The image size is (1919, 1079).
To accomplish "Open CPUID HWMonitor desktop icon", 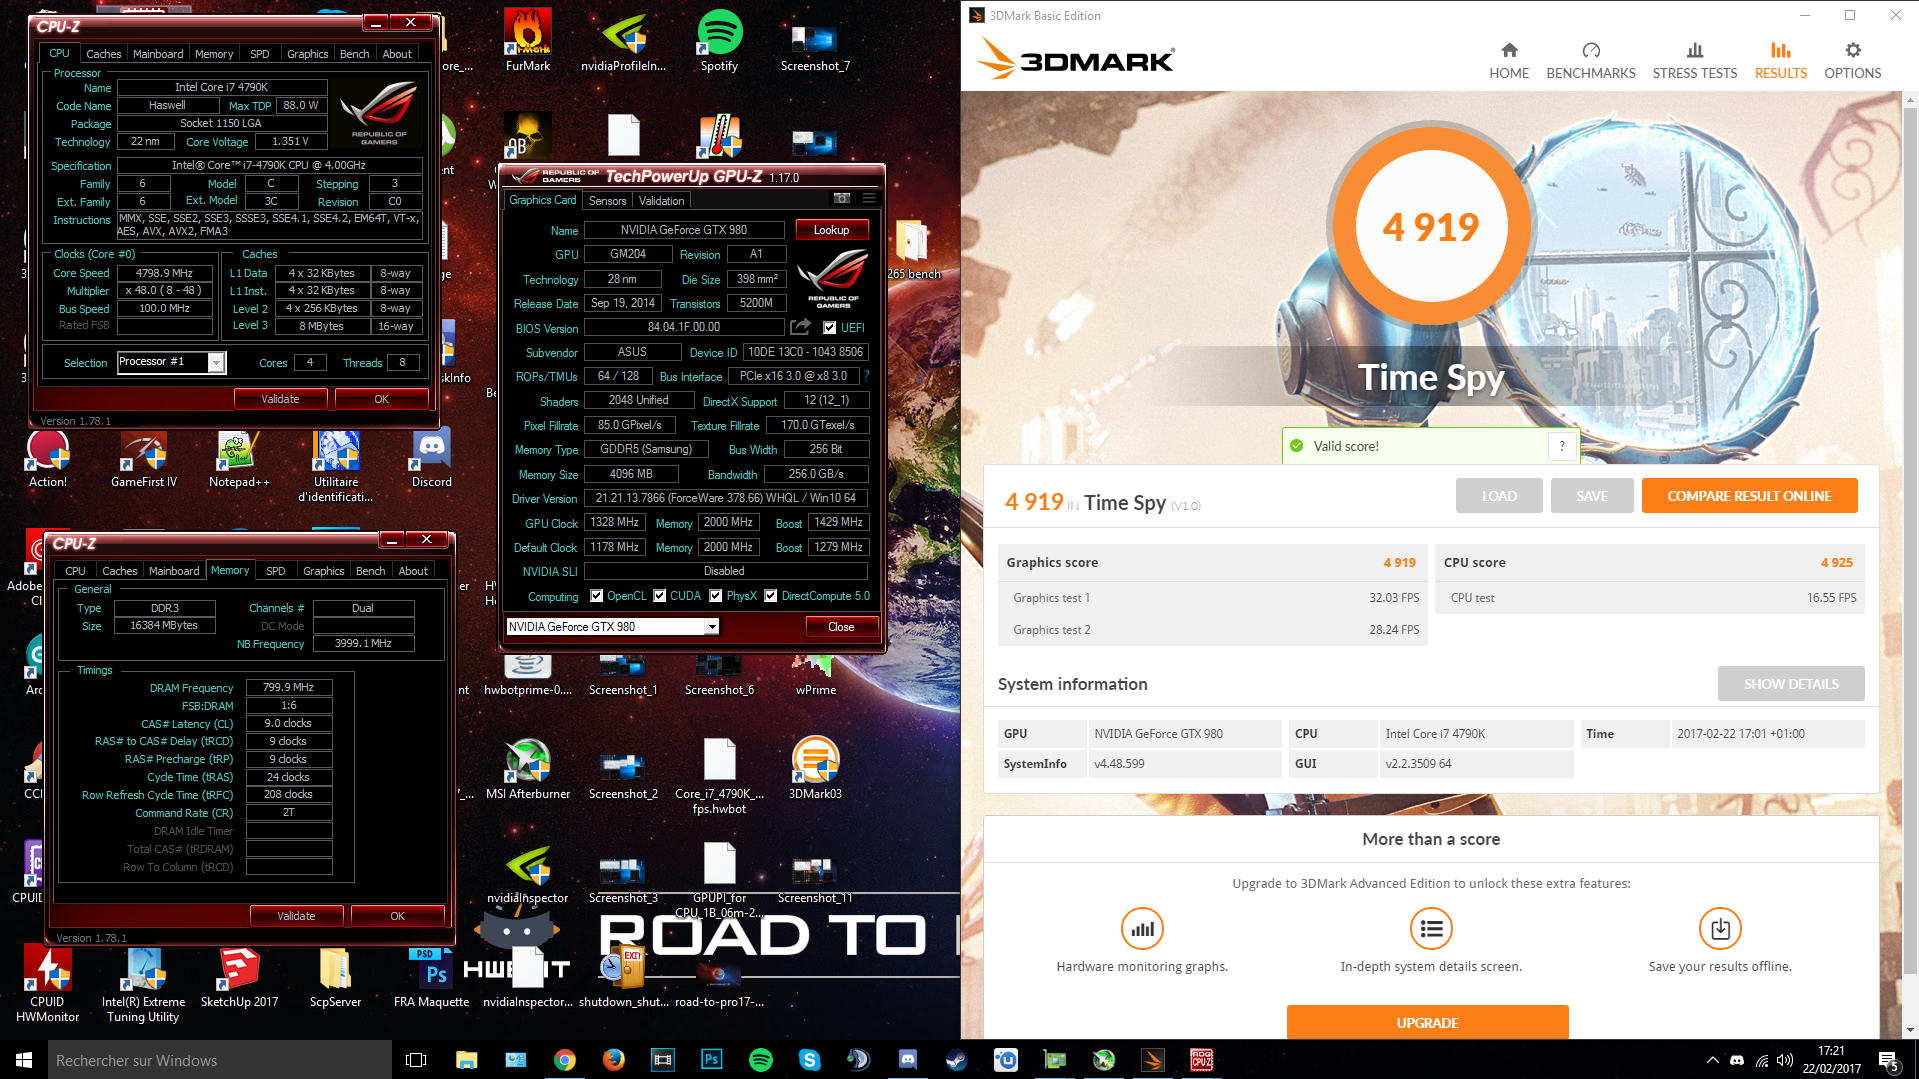I will [47, 984].
